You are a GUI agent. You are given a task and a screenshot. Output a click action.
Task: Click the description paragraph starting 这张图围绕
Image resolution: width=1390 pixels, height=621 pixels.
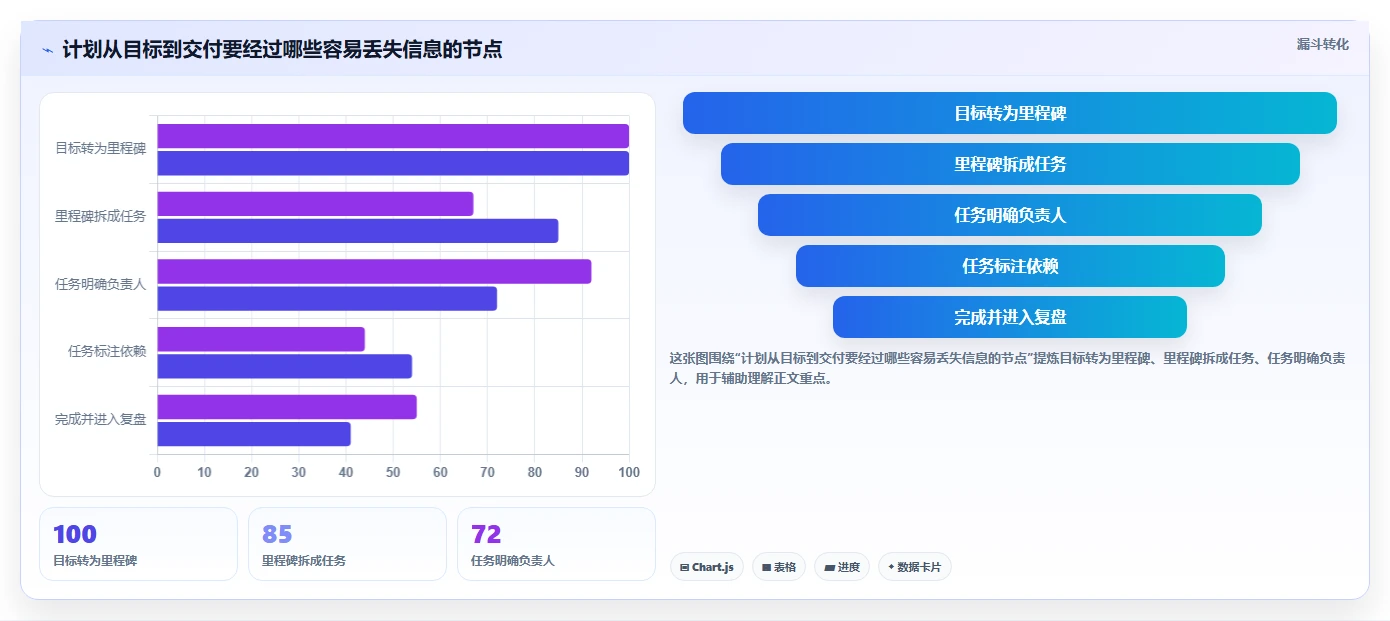pyautogui.click(x=1008, y=368)
